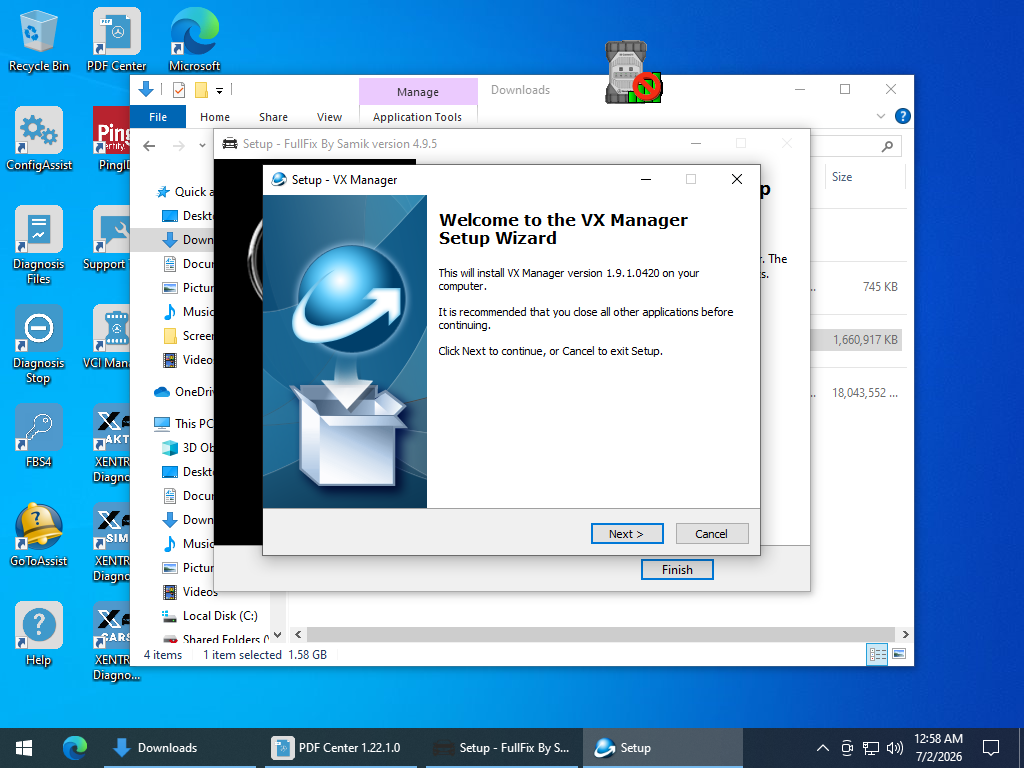Viewport: 1024px width, 768px height.
Task: Click the taskbar clock showing 12:58 AM
Action: (938, 748)
